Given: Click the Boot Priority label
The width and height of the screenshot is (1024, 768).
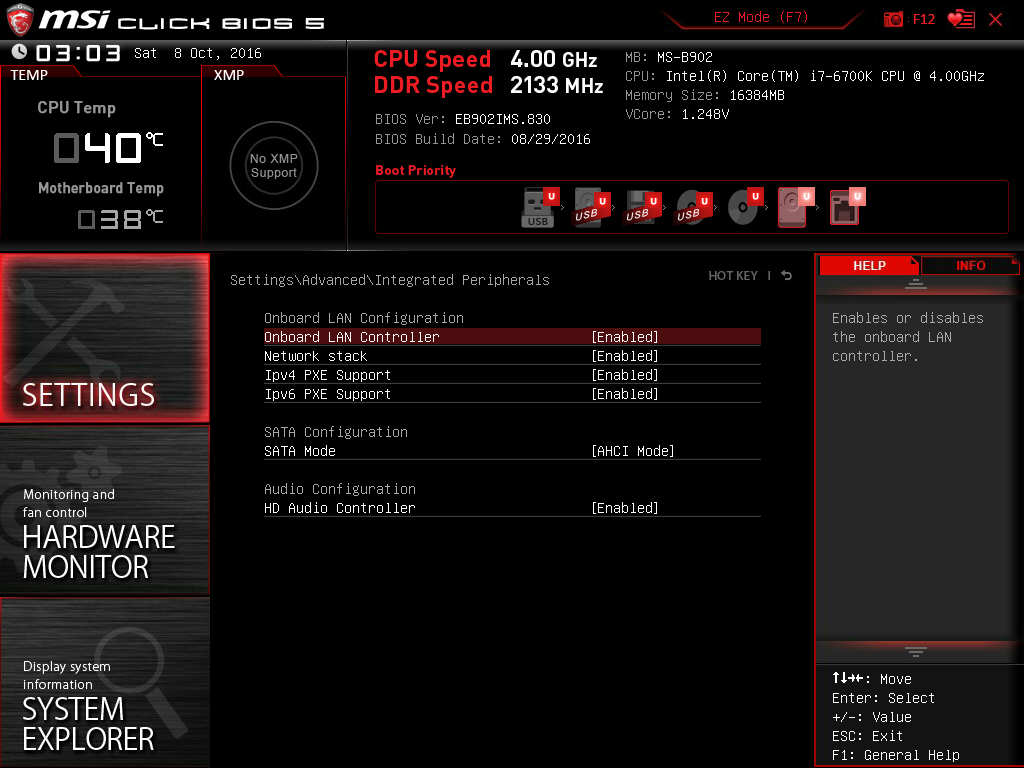Looking at the screenshot, I should tap(415, 170).
